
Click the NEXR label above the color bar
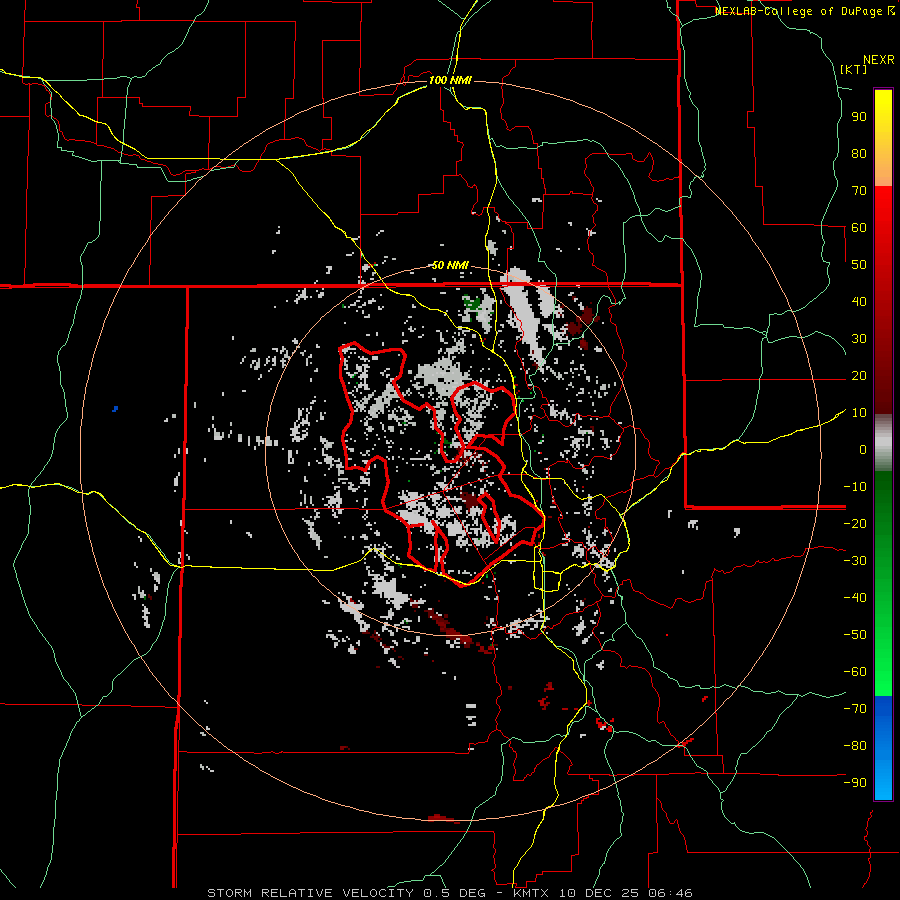(x=877, y=59)
